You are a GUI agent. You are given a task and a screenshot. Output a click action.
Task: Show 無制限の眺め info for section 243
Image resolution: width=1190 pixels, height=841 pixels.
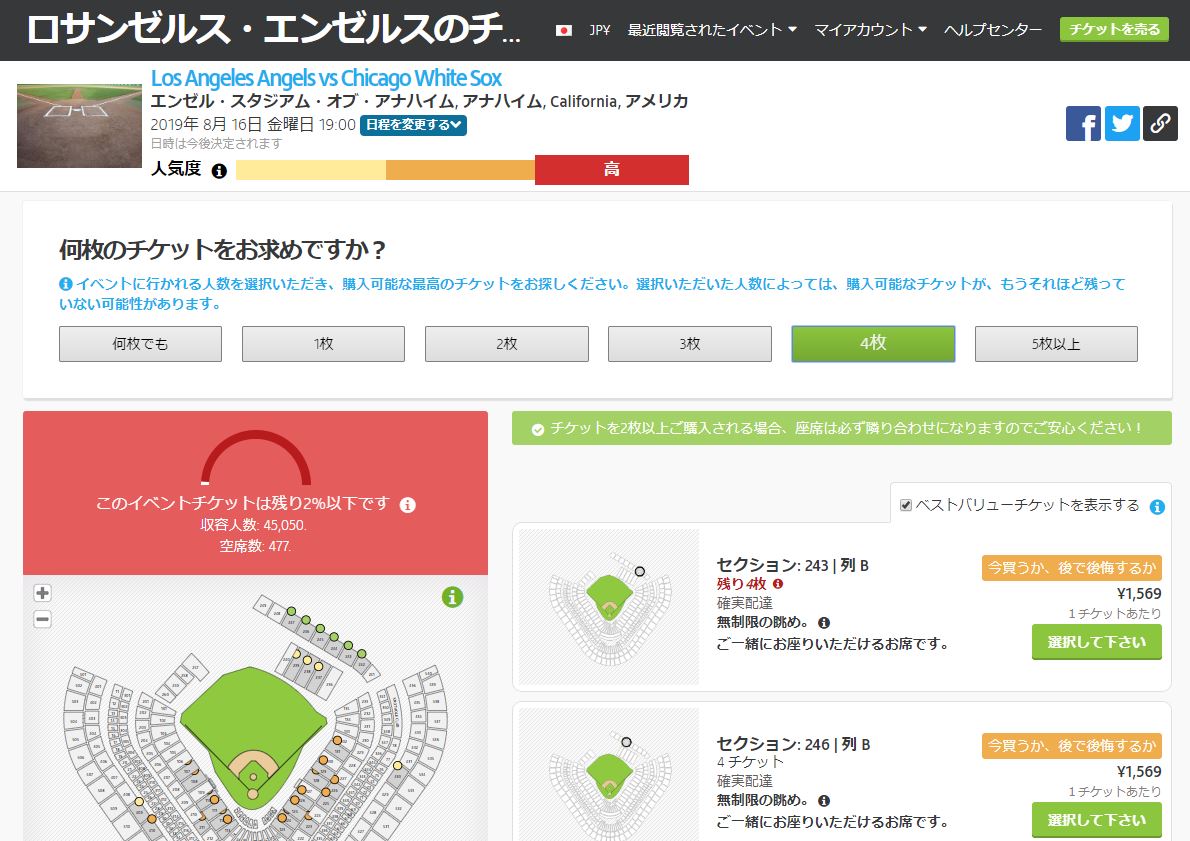(x=824, y=623)
